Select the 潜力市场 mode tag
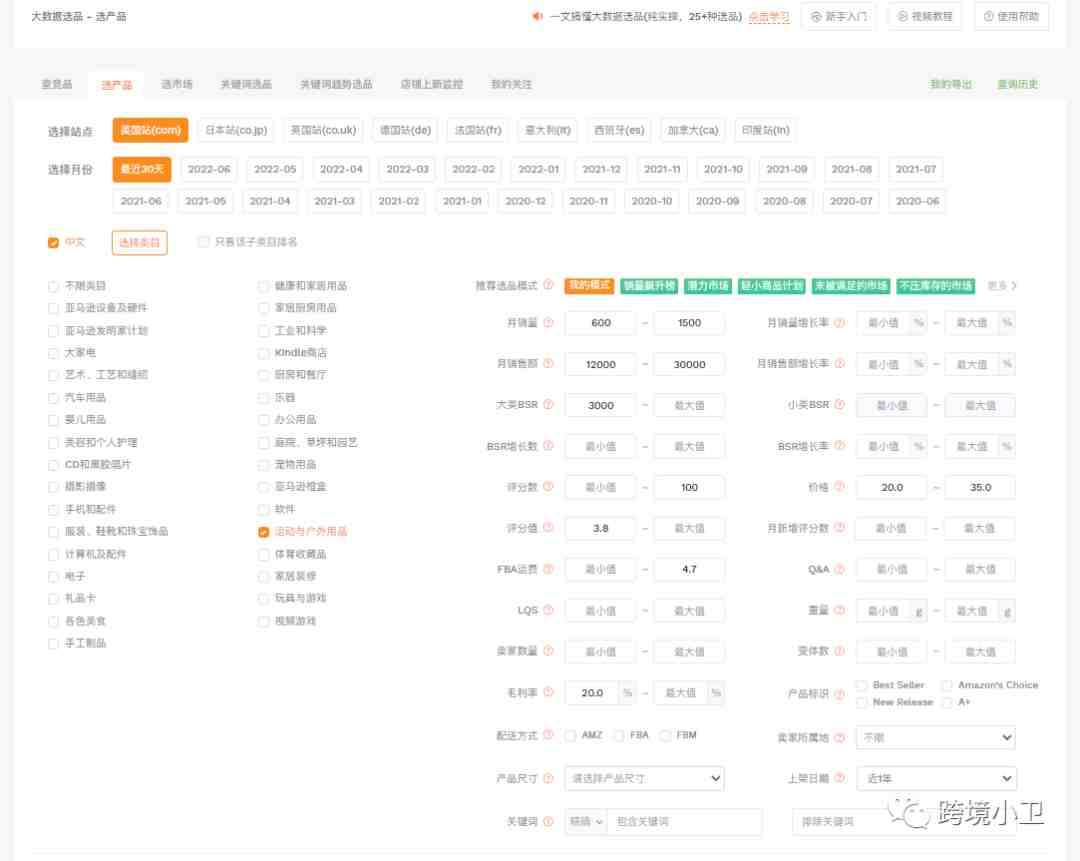 pyautogui.click(x=708, y=285)
